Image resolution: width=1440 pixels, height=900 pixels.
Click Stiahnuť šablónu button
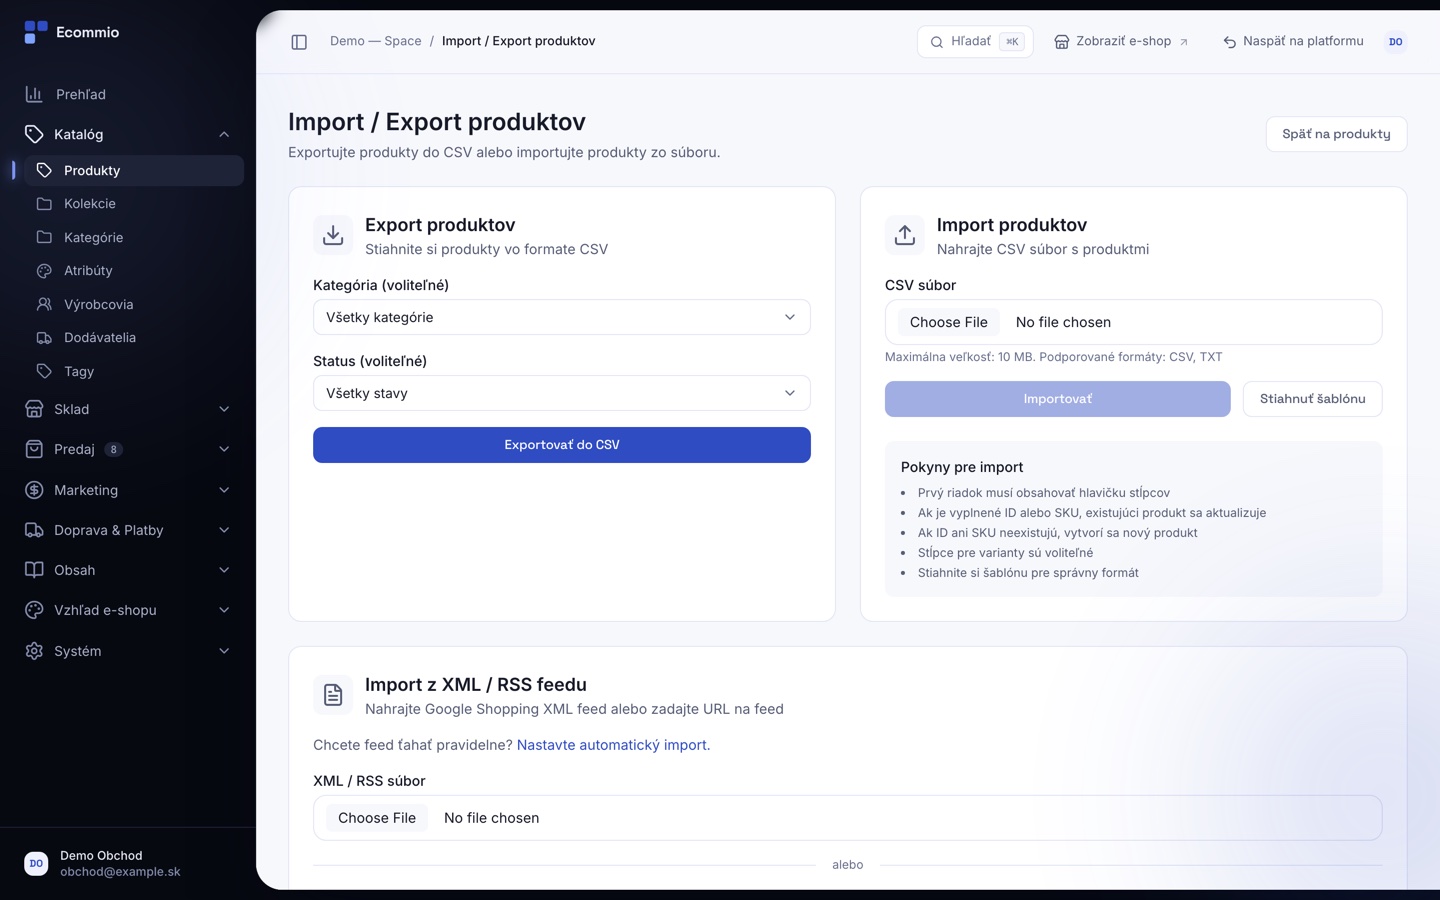(1312, 399)
